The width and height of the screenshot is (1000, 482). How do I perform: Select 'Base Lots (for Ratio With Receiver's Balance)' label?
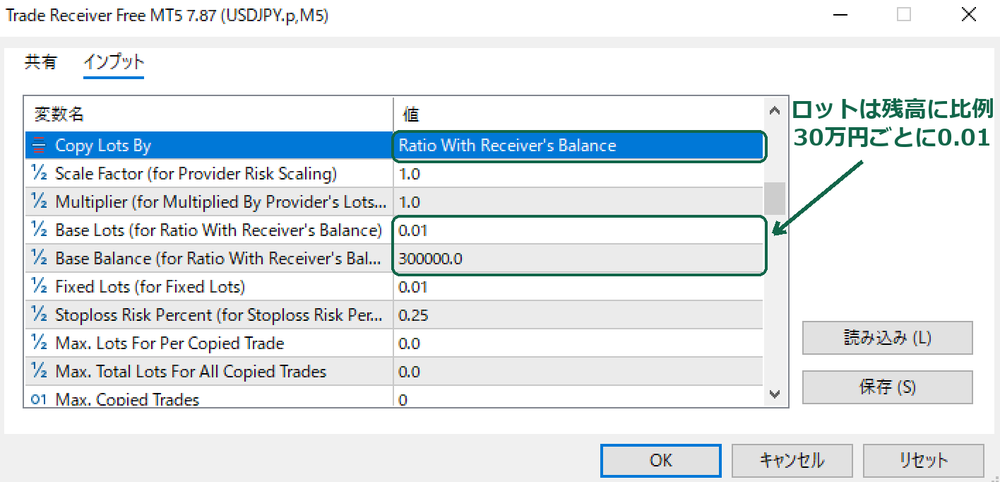[219, 230]
